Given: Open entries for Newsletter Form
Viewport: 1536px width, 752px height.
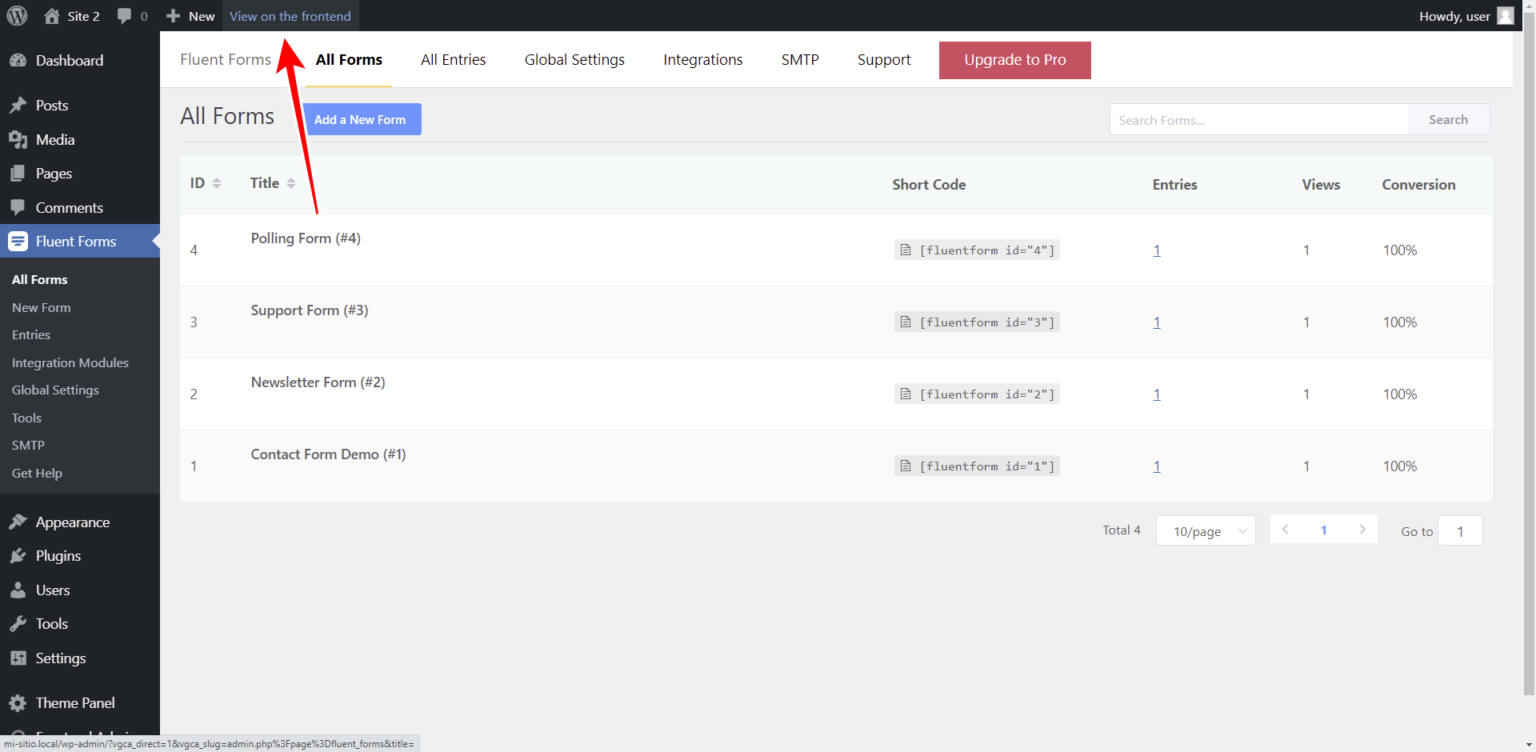Looking at the screenshot, I should click(1157, 393).
